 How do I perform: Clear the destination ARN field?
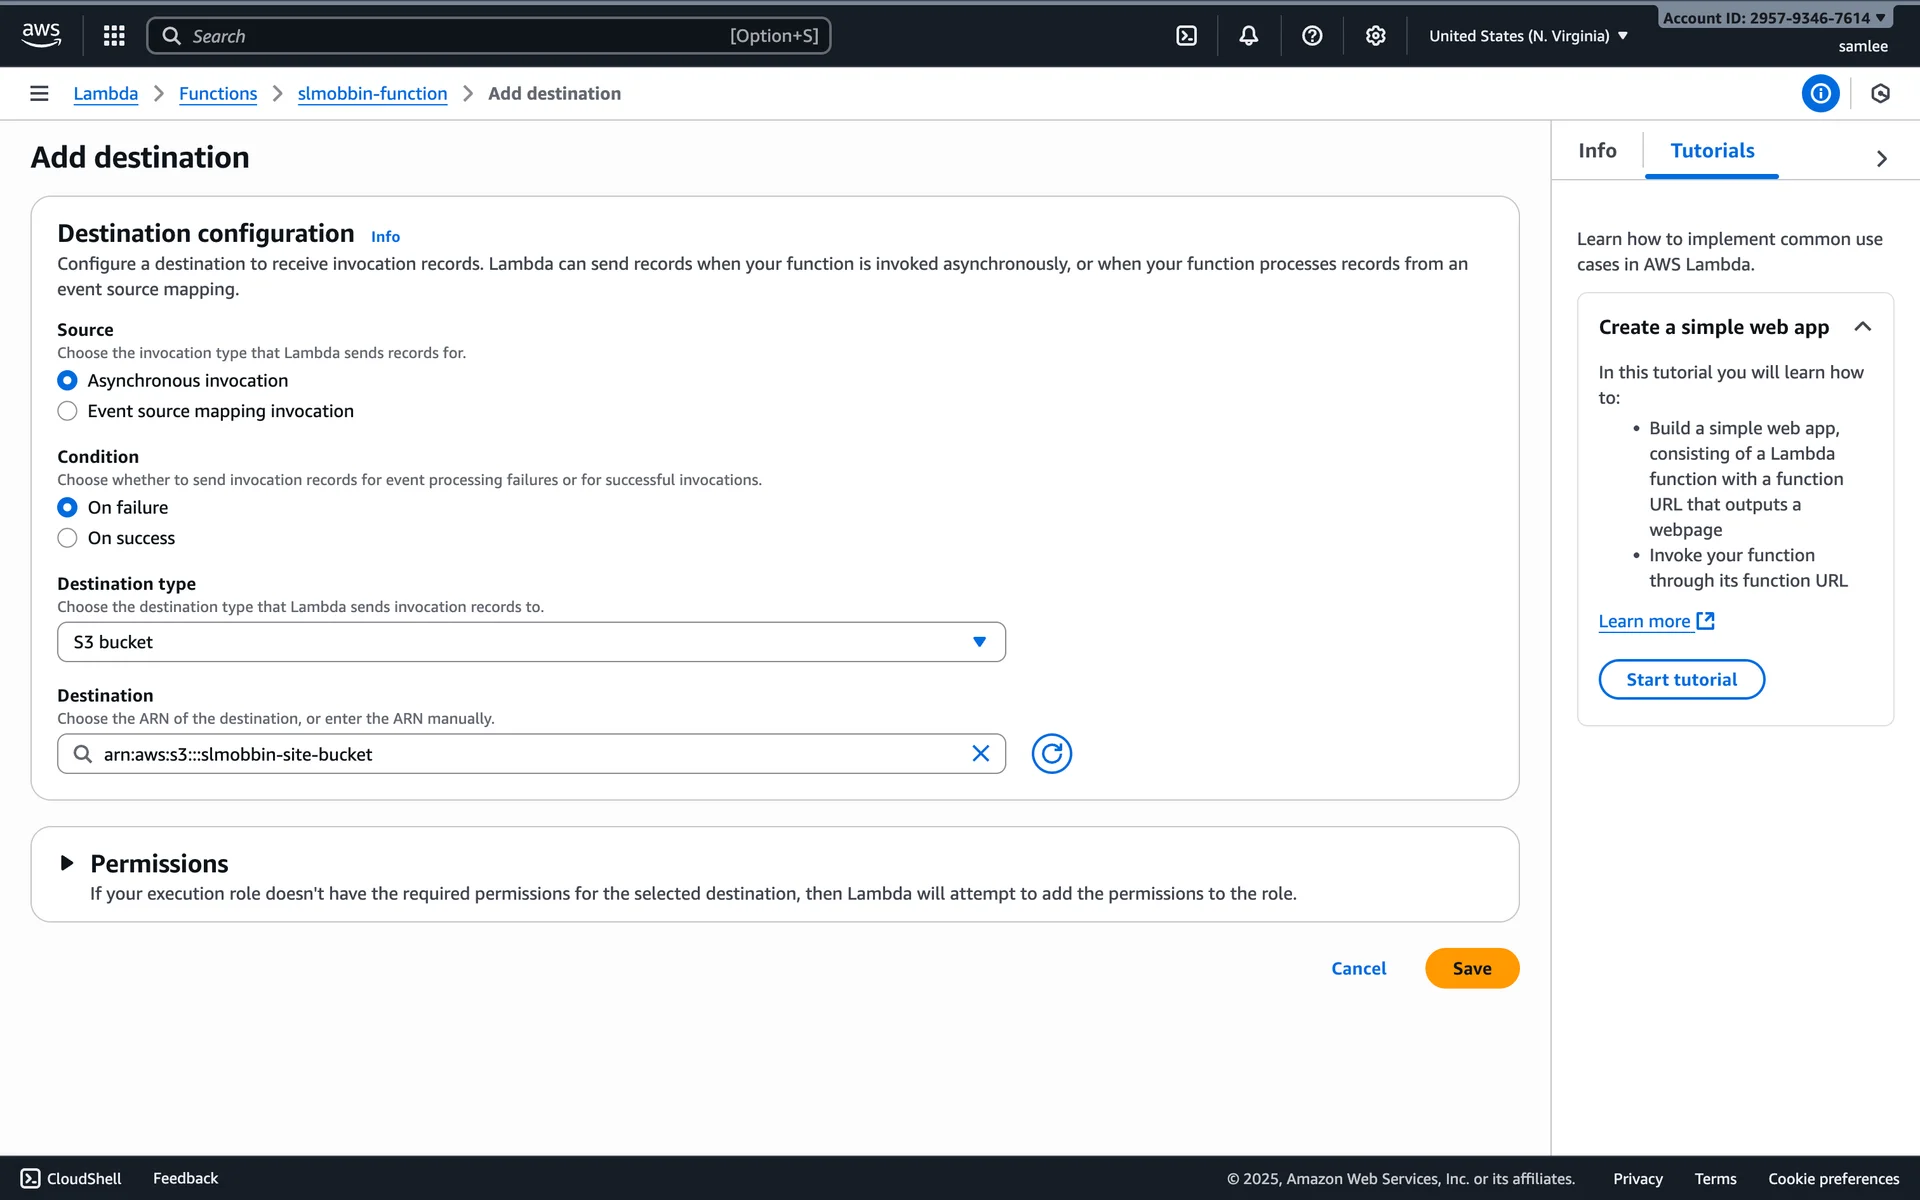point(980,754)
